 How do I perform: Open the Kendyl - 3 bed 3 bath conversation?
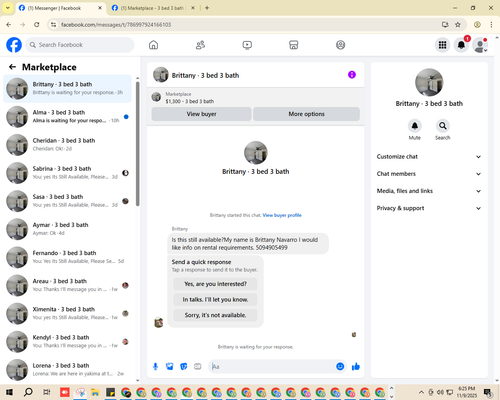click(x=67, y=341)
